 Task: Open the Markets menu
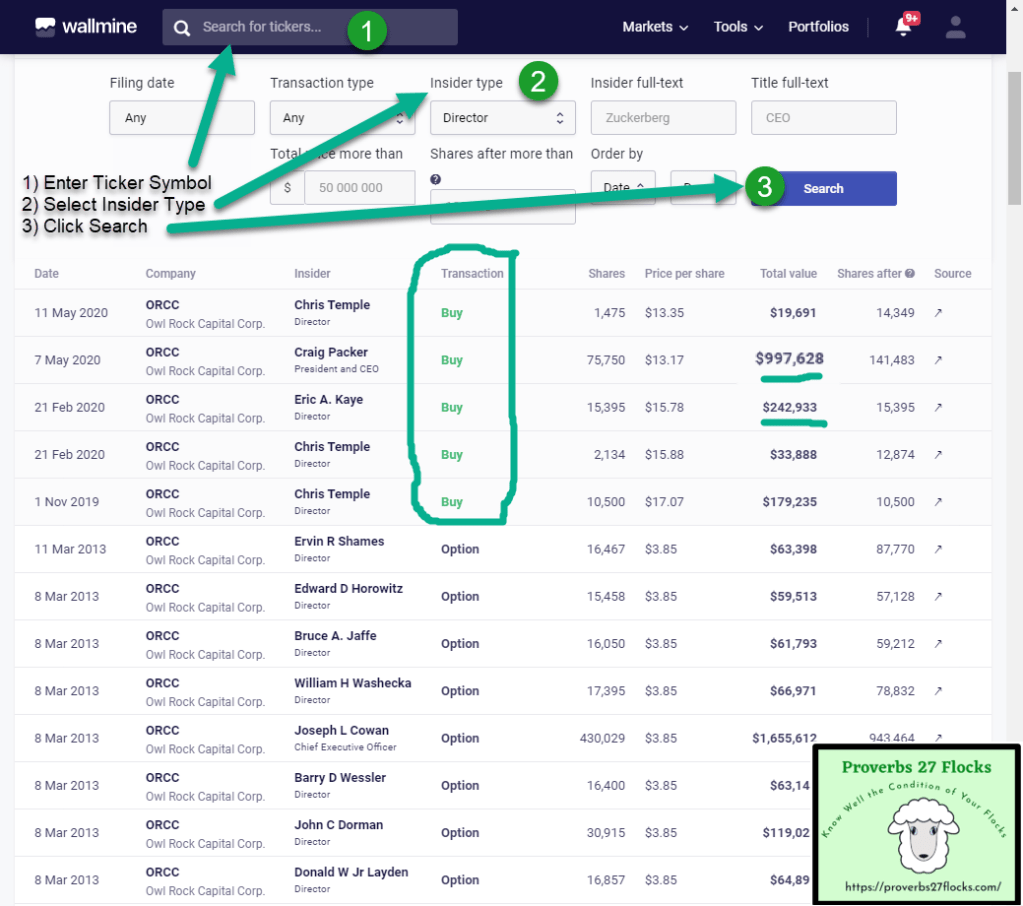click(655, 27)
